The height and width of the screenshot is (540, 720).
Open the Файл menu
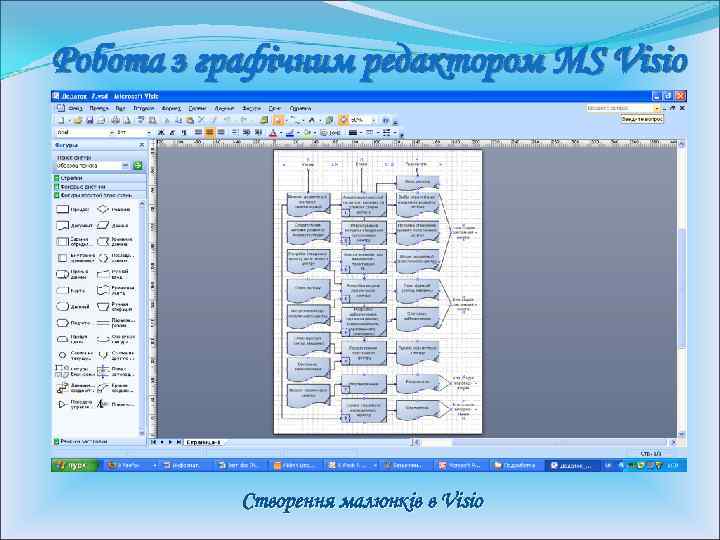[75, 108]
